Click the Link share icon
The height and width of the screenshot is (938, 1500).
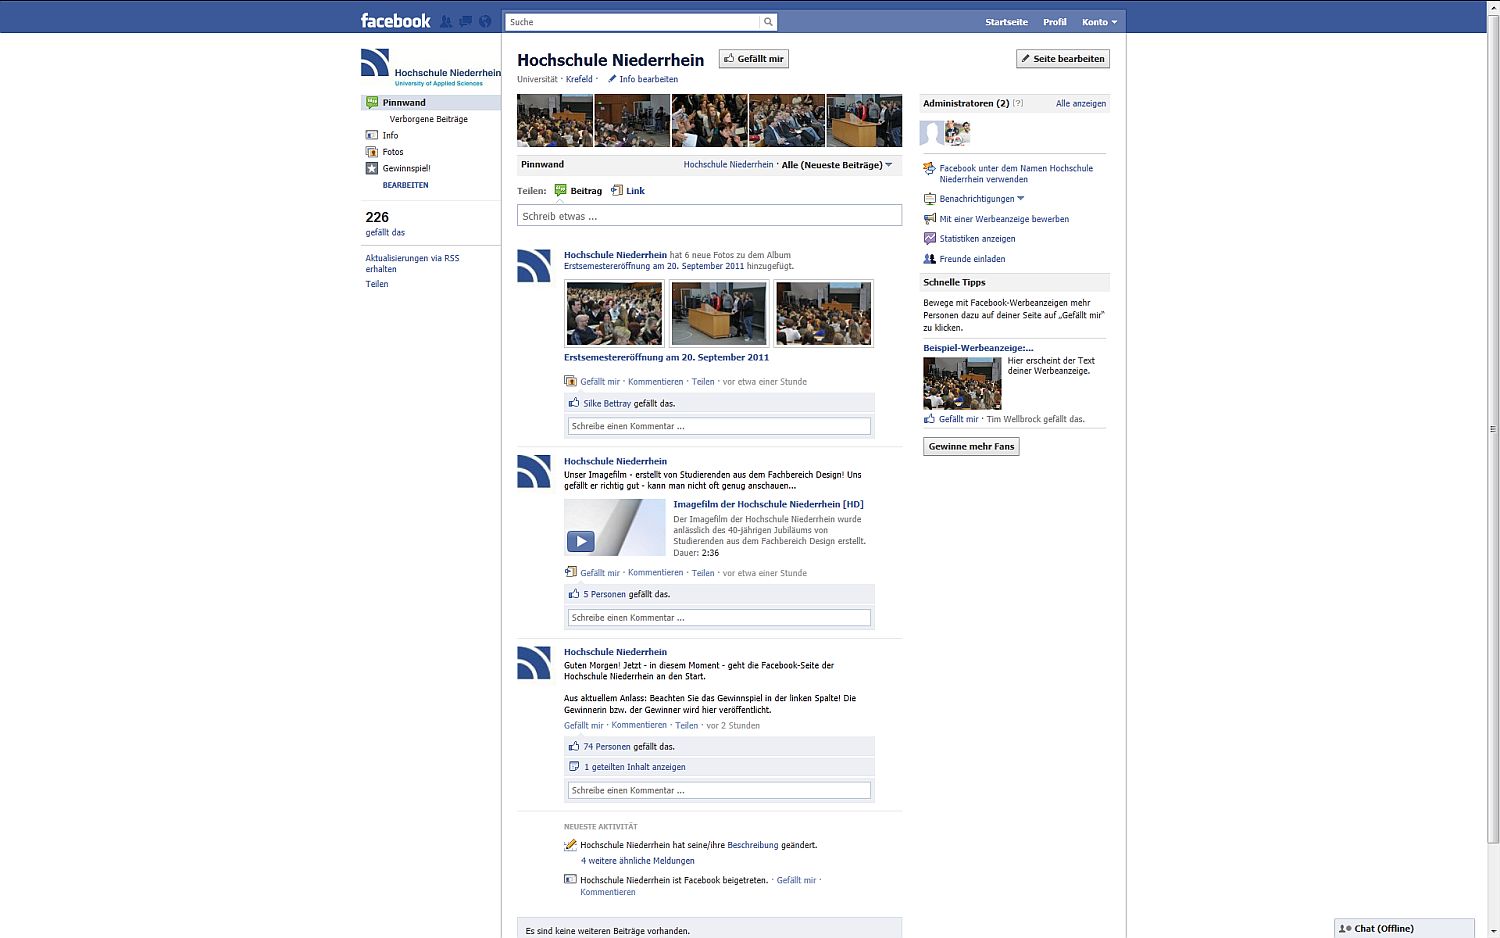point(617,190)
